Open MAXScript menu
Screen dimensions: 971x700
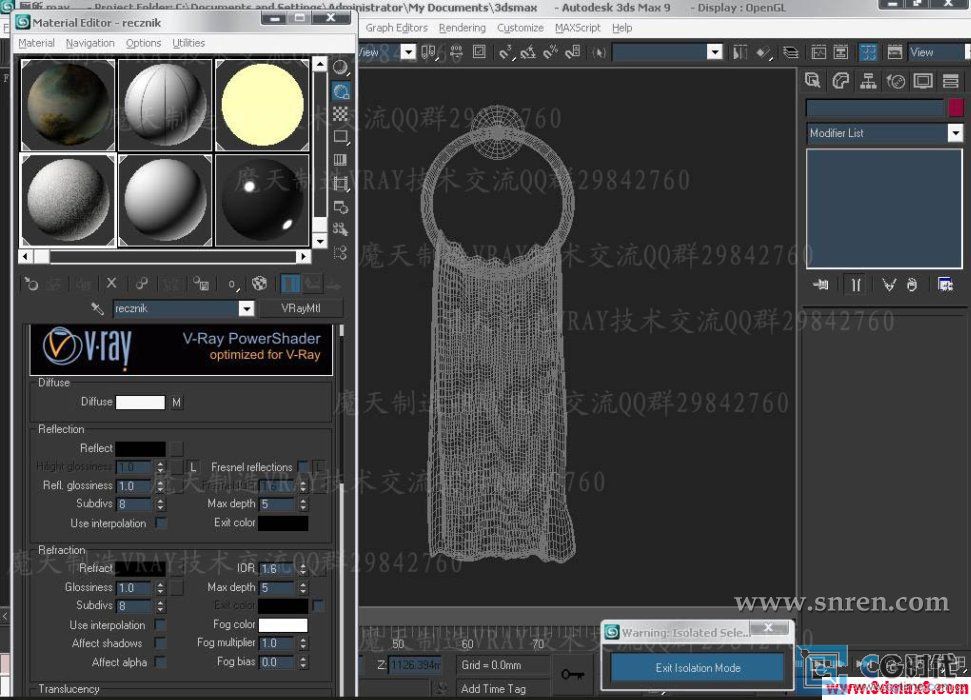click(578, 28)
